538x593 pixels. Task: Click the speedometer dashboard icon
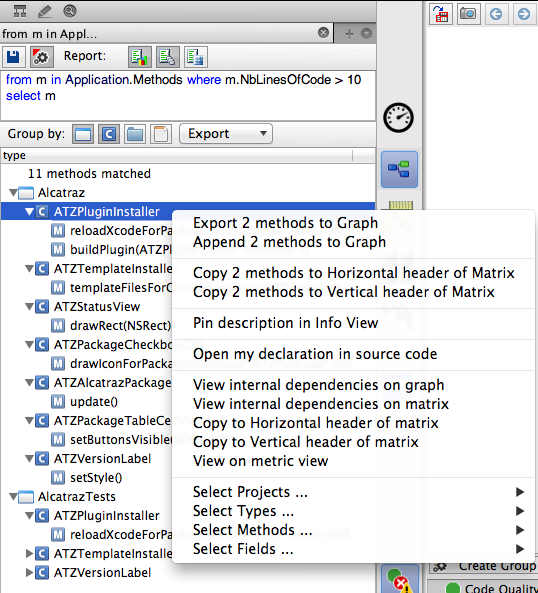[398, 118]
